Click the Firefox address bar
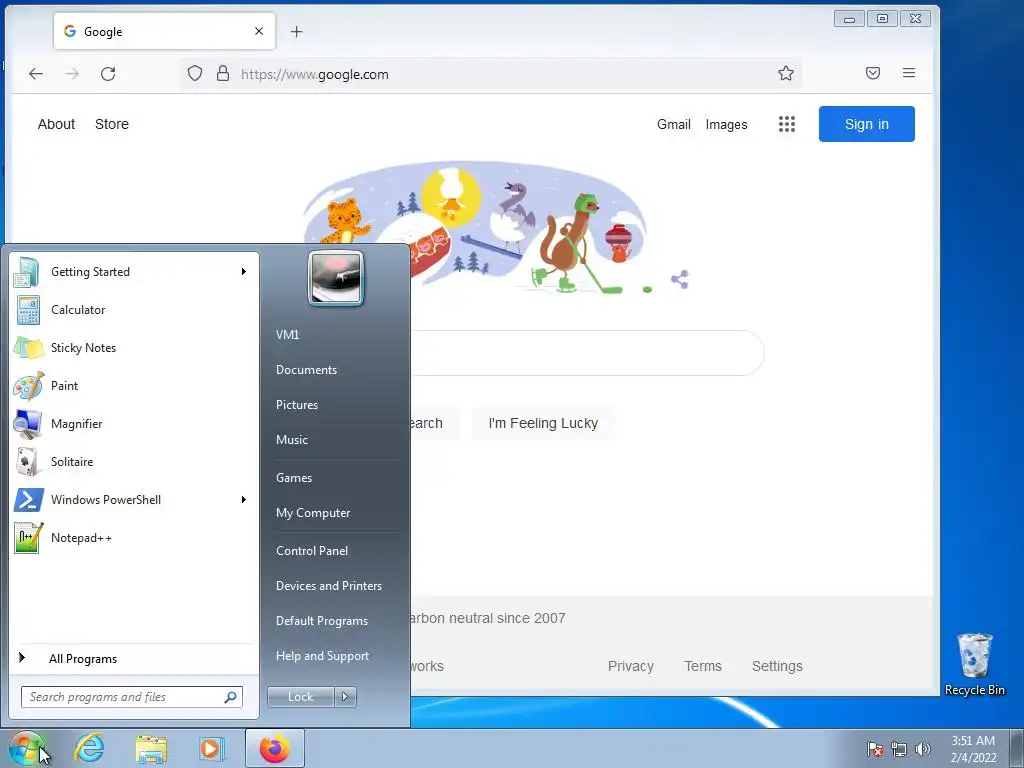 click(490, 74)
